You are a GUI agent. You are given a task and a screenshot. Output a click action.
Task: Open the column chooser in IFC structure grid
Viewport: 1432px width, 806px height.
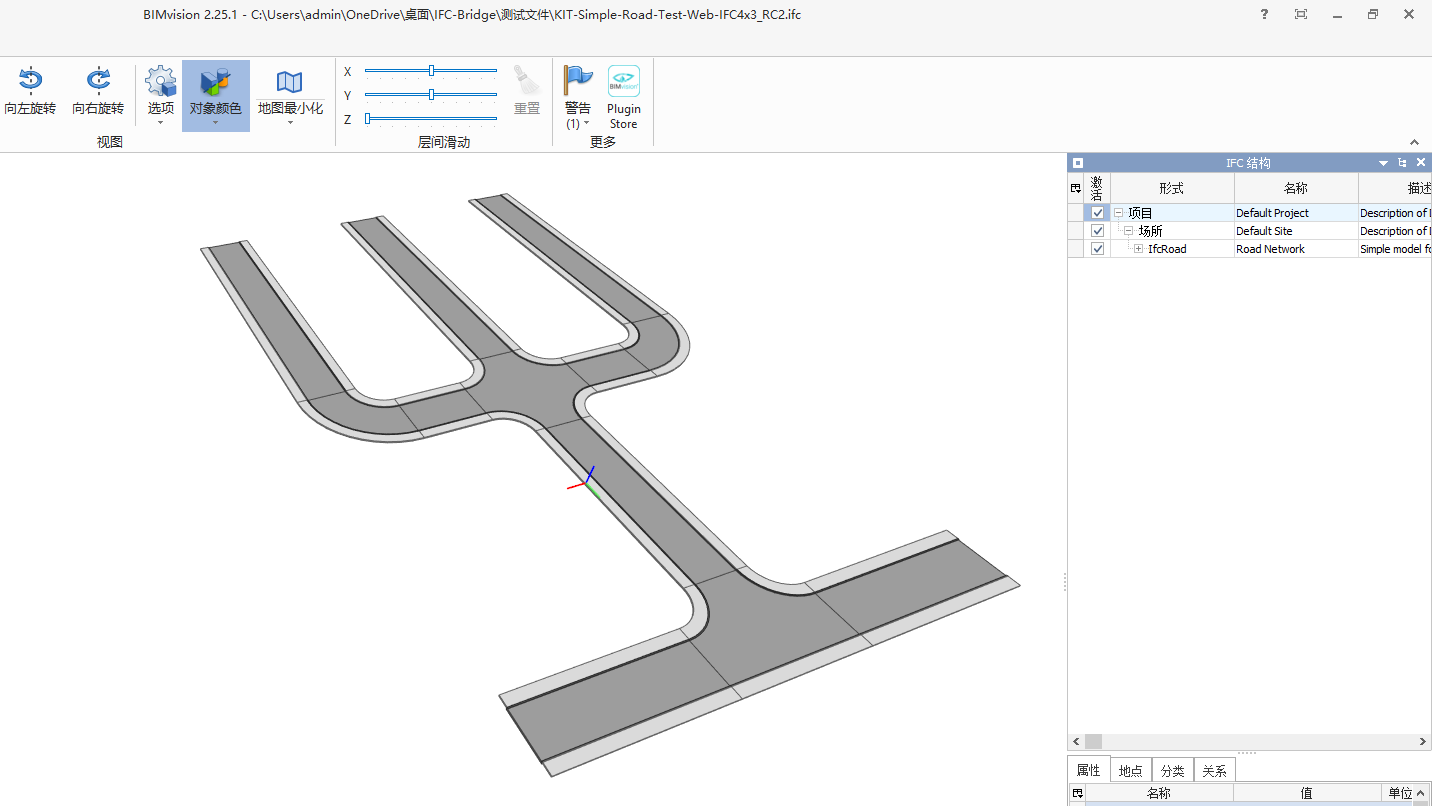coord(1076,188)
